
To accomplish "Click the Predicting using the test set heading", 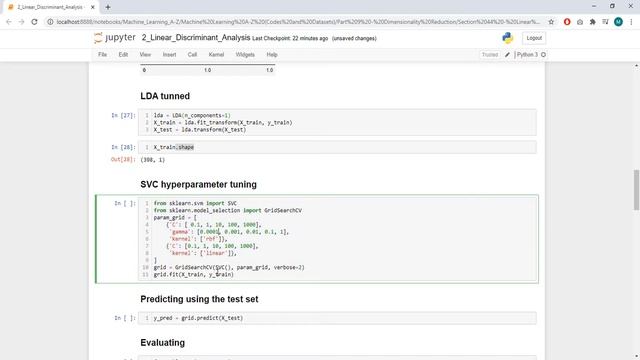I will tap(199, 299).
